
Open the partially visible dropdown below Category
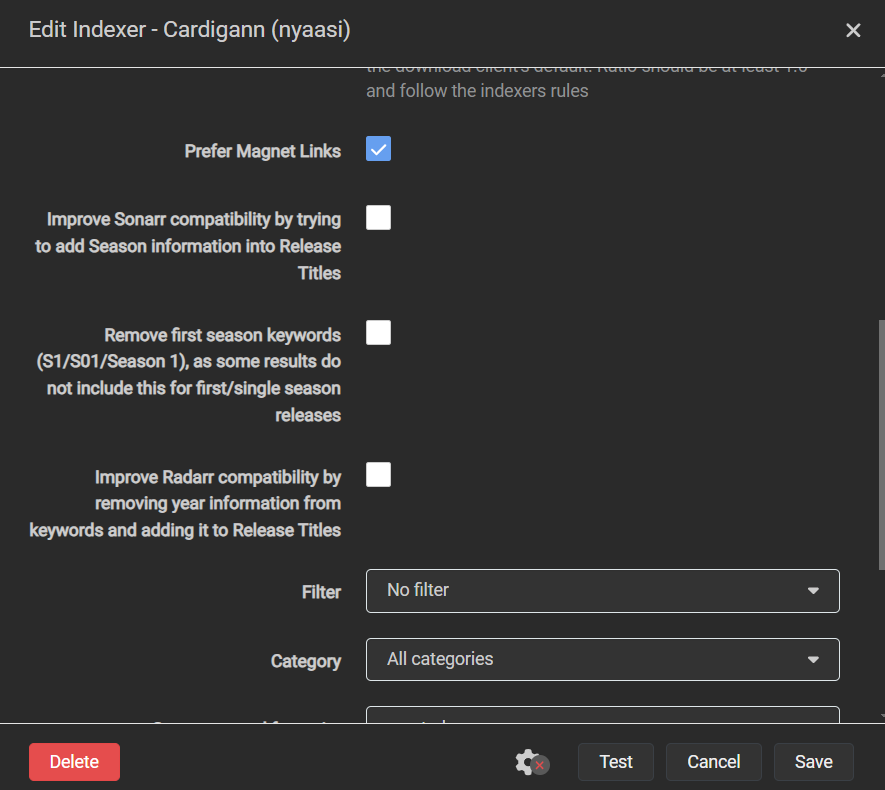point(602,715)
